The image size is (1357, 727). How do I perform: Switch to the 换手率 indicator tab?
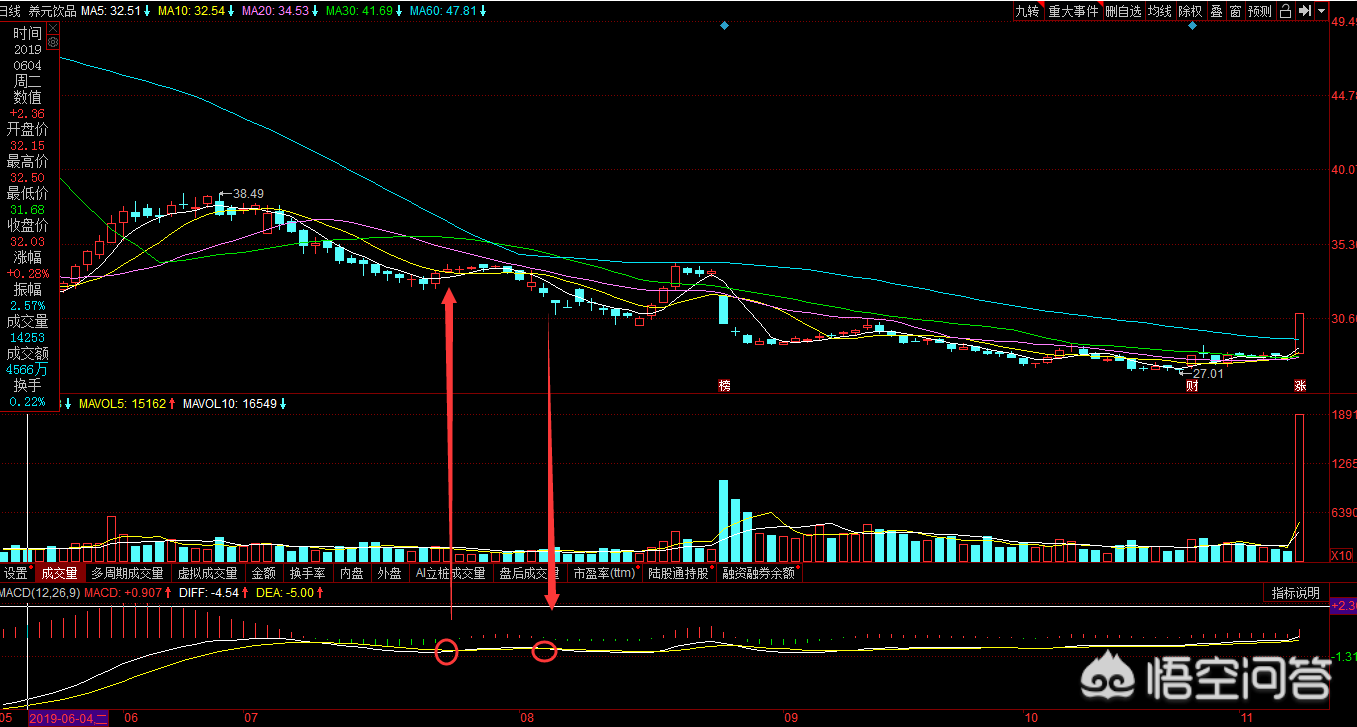pos(307,573)
